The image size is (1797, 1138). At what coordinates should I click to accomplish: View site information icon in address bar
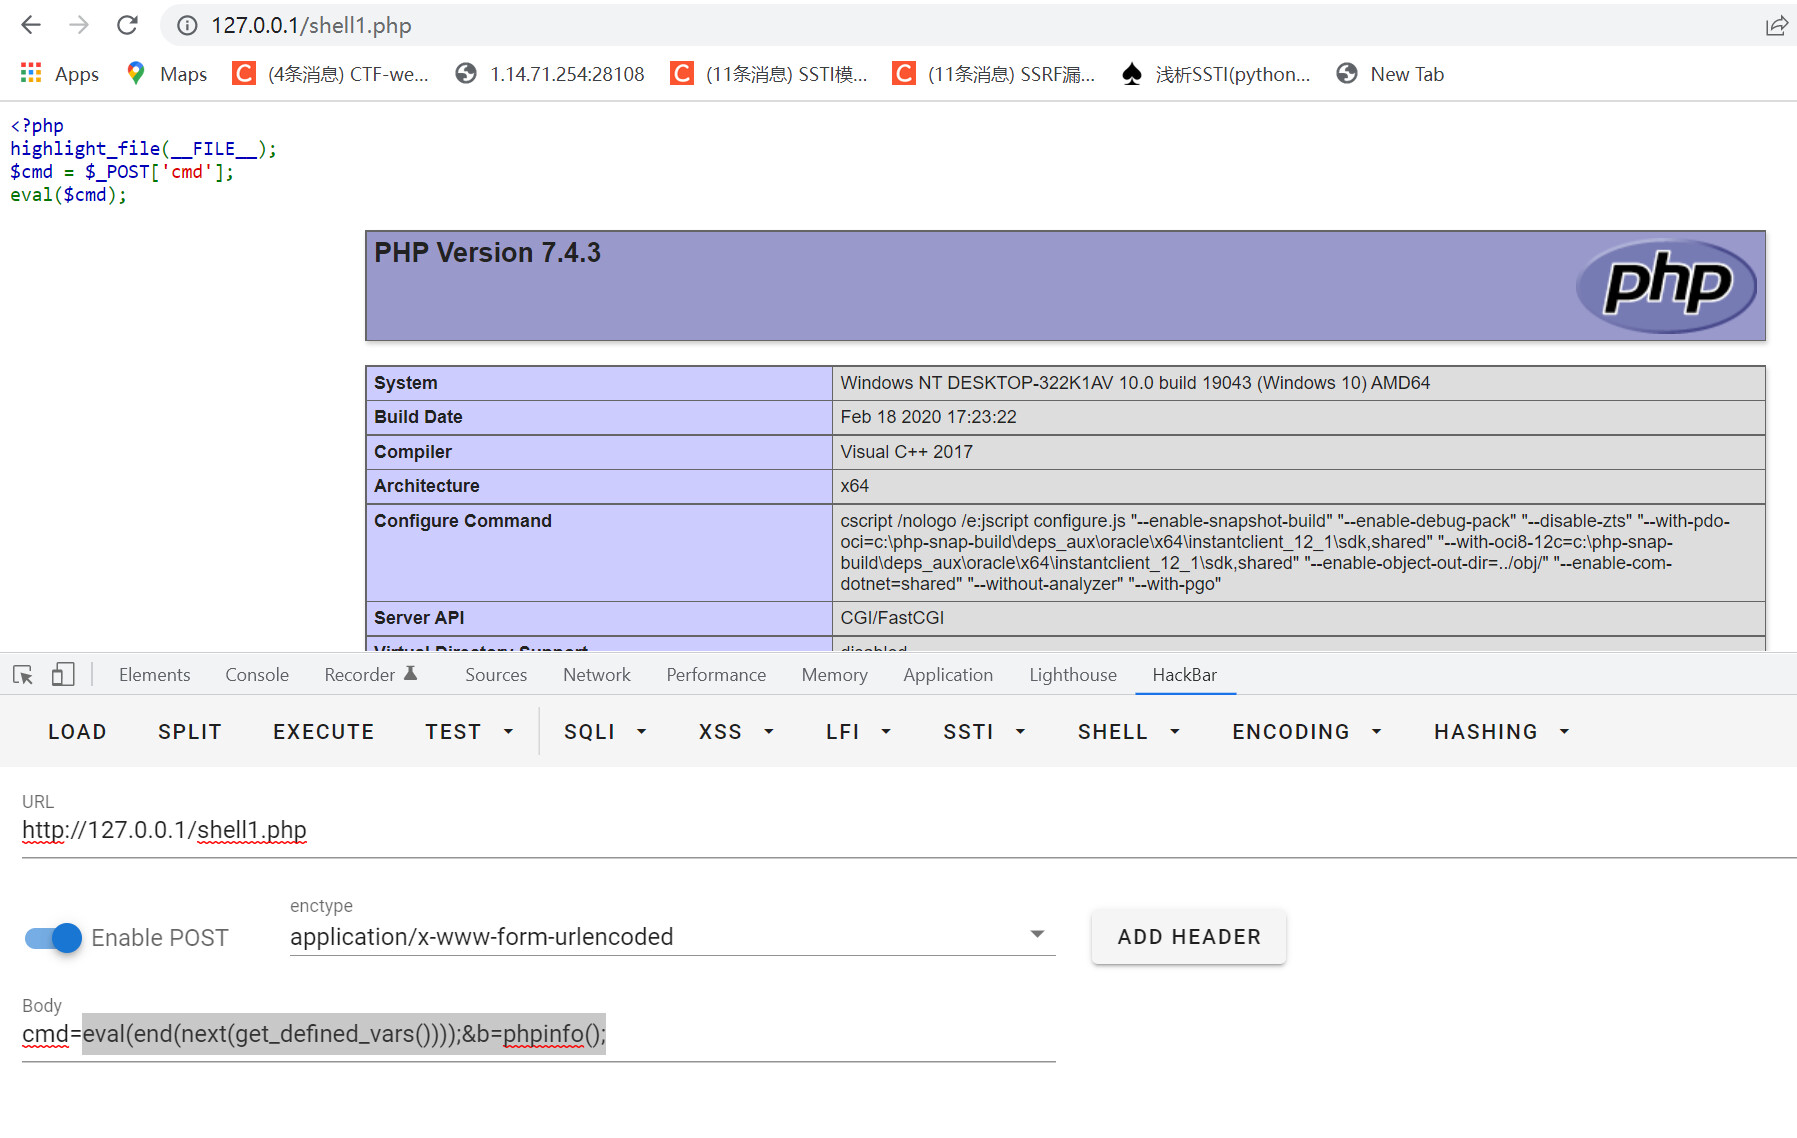tap(187, 25)
